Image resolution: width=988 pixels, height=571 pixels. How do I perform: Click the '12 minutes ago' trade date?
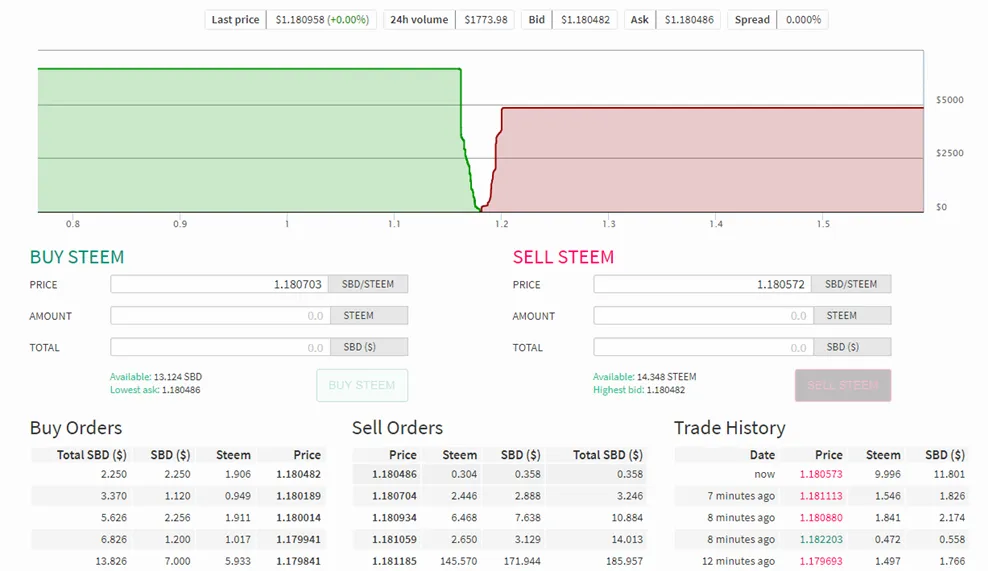pos(738,561)
